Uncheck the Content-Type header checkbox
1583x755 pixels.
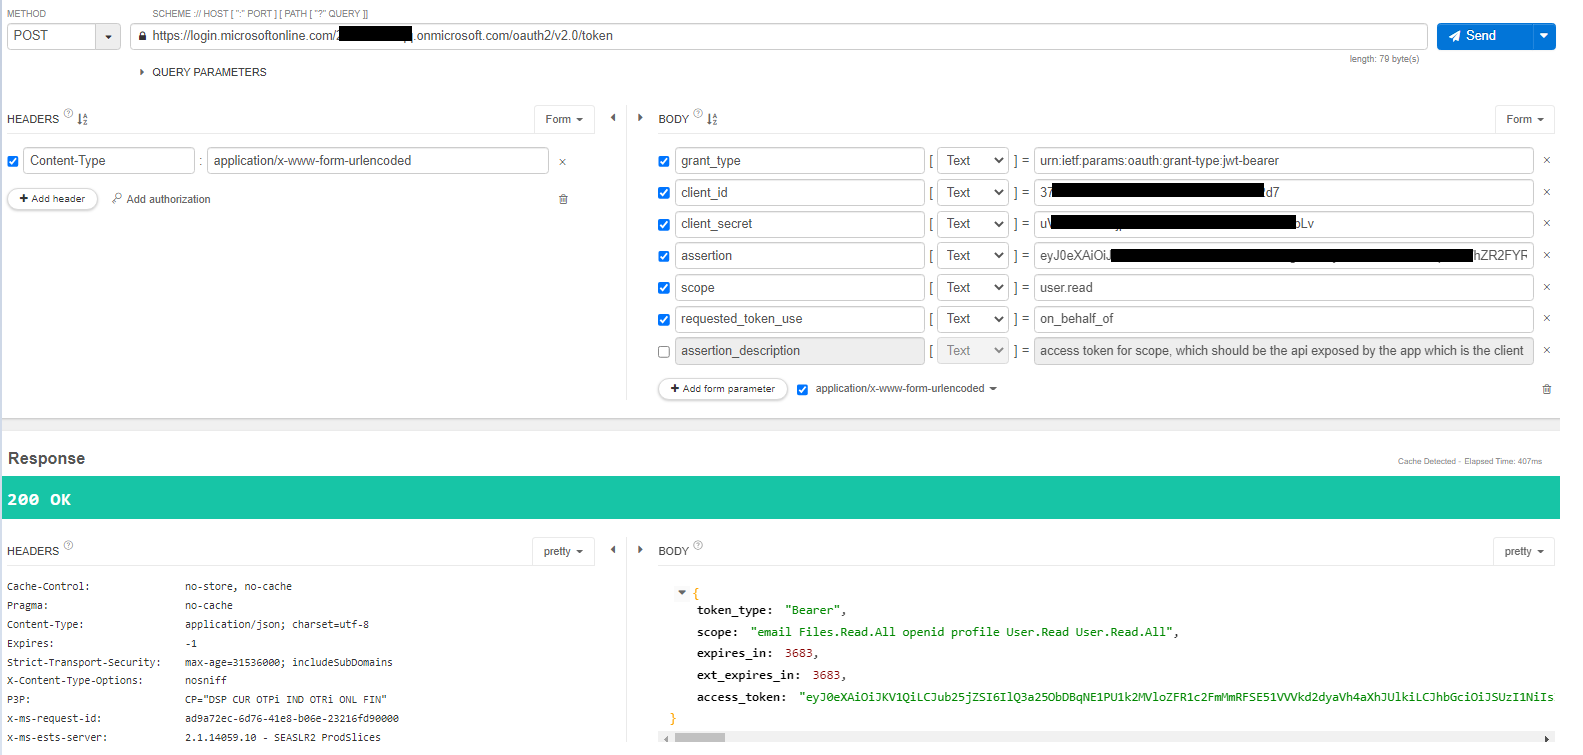point(13,161)
